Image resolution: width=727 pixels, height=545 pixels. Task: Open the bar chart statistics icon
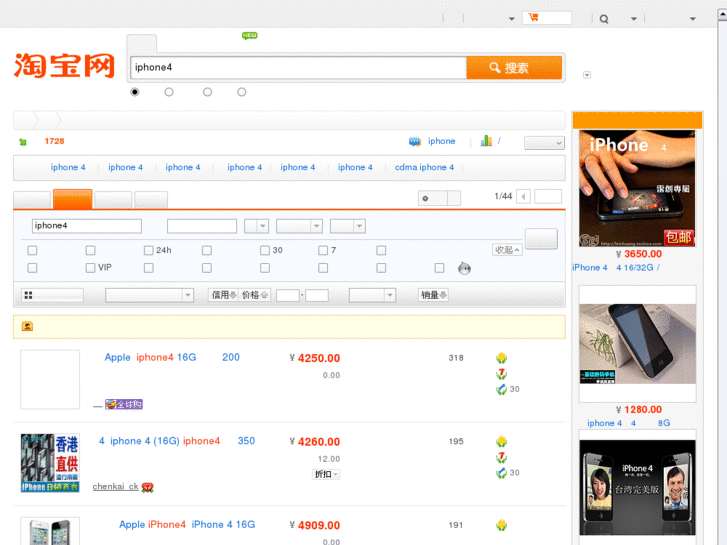coord(486,141)
